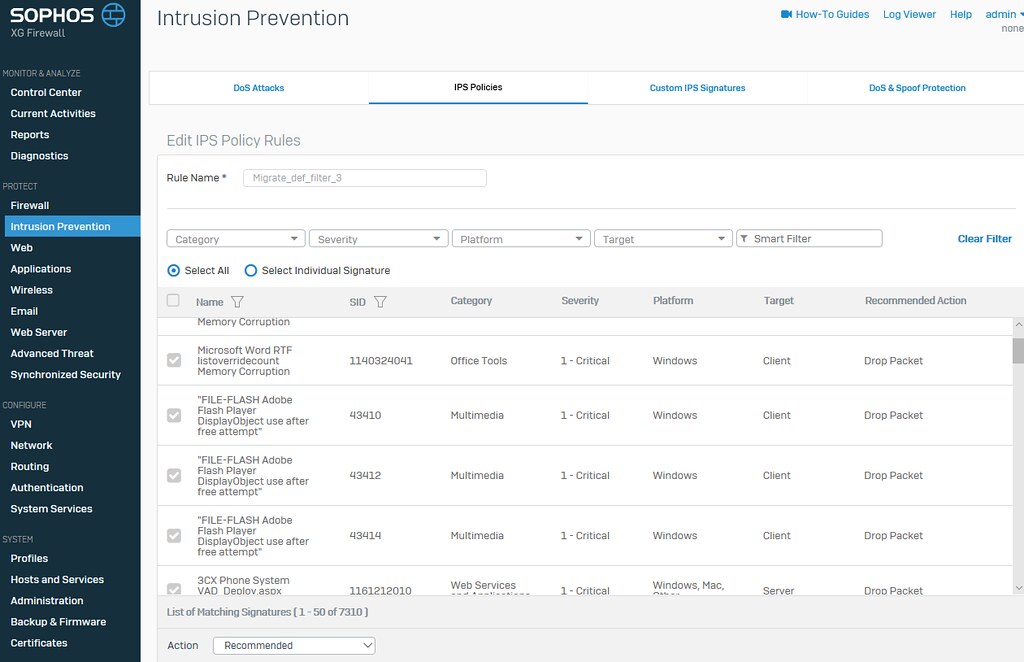Click the How-To Guides video camera icon
Viewport: 1024px width, 662px height.
[786, 14]
